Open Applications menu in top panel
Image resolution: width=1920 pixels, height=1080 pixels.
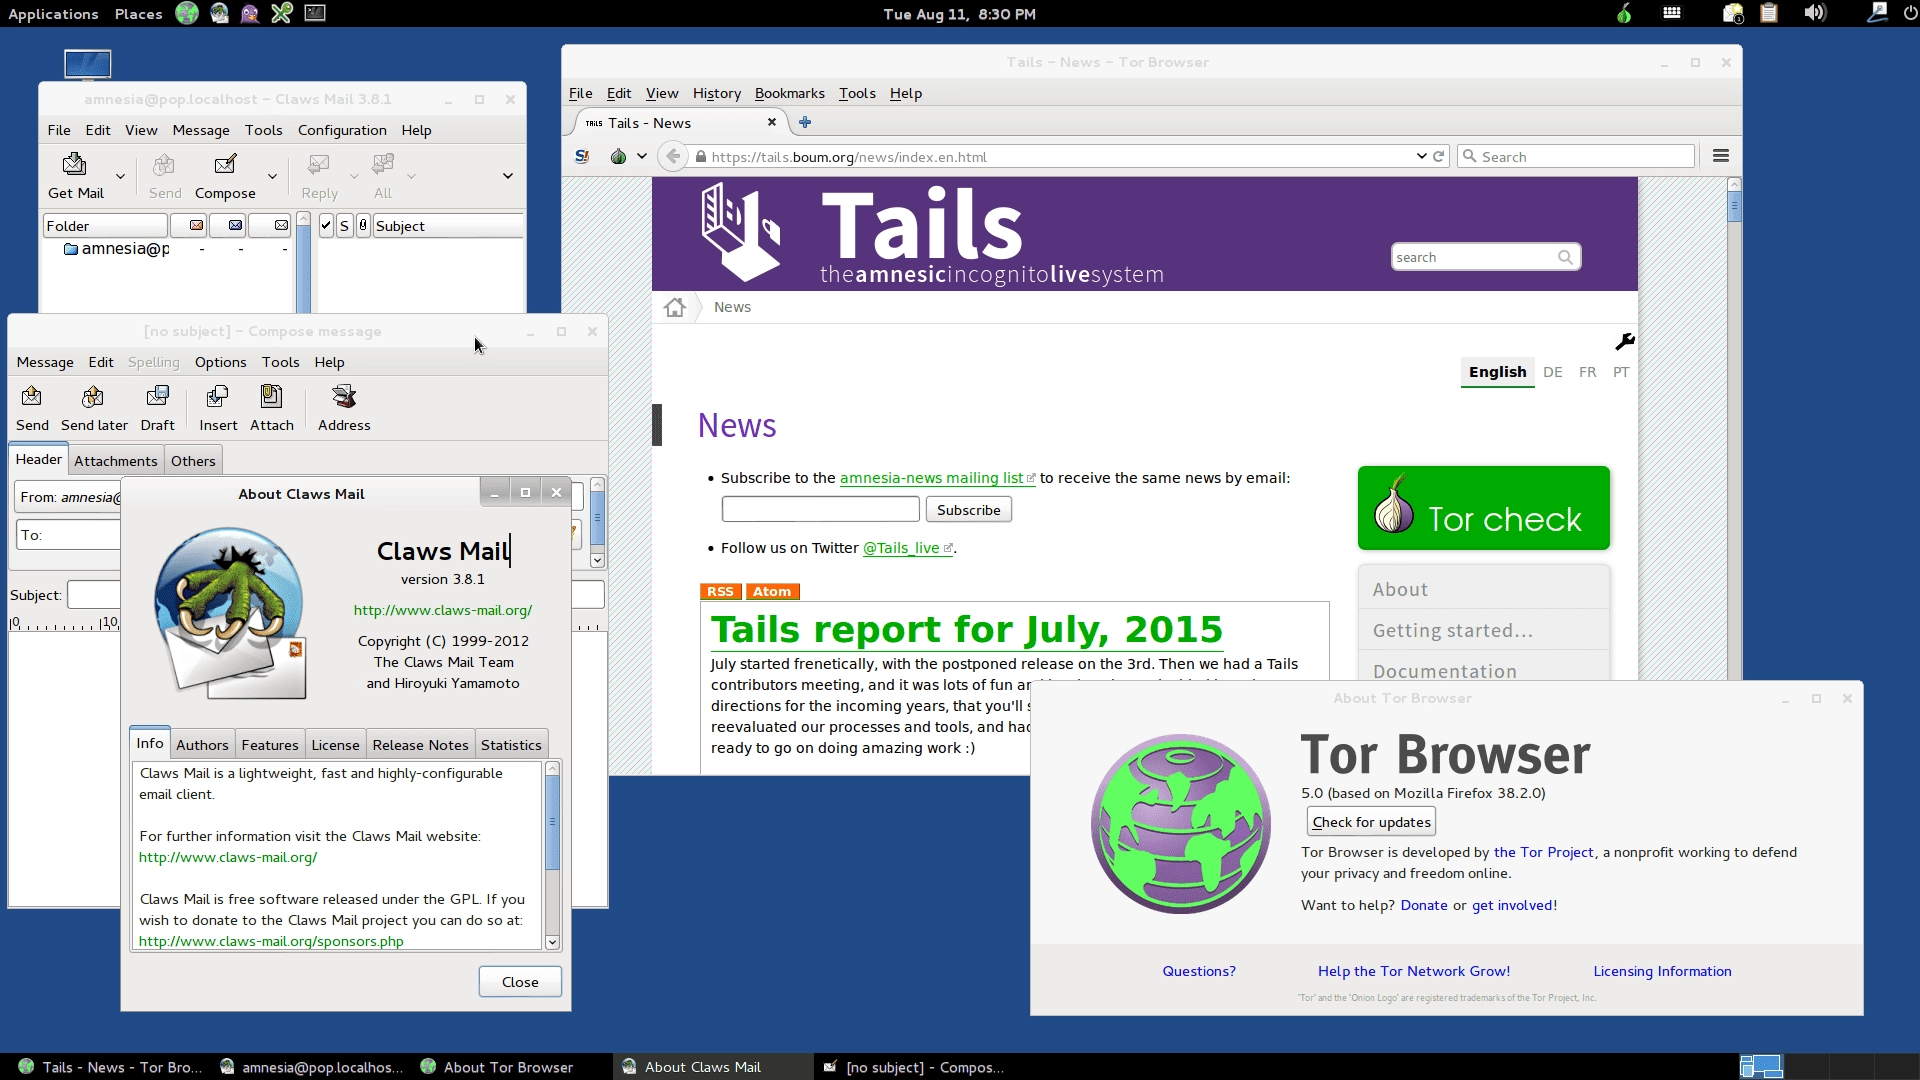[x=53, y=14]
